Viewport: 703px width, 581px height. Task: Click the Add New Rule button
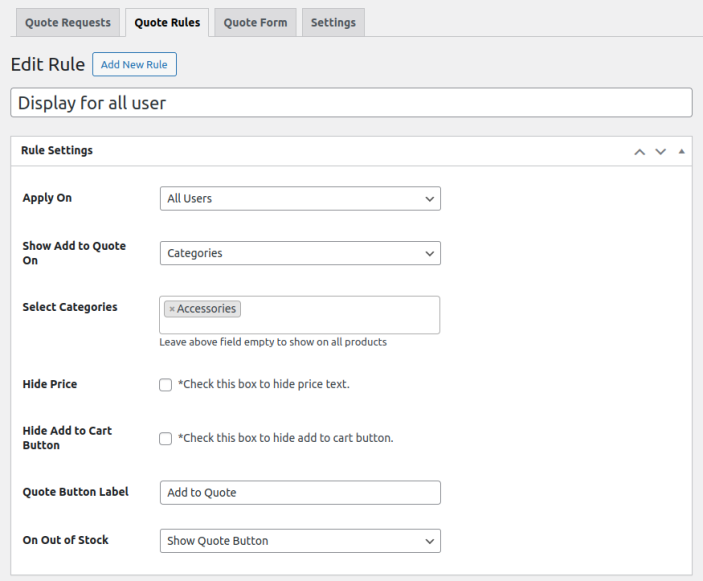click(134, 65)
